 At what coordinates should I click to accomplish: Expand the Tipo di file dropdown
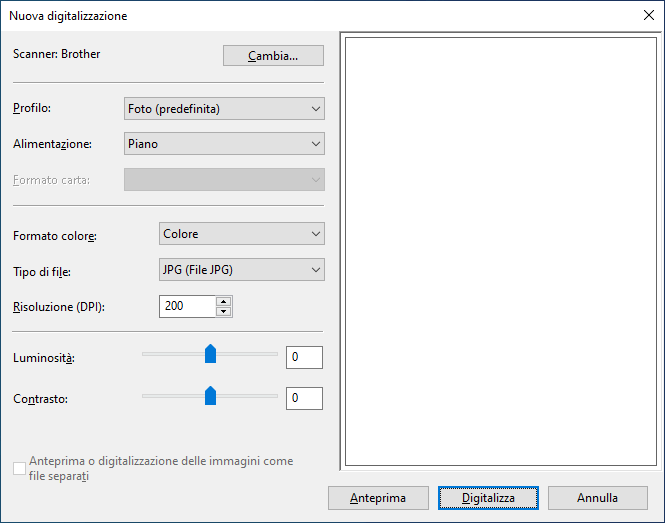(242, 269)
